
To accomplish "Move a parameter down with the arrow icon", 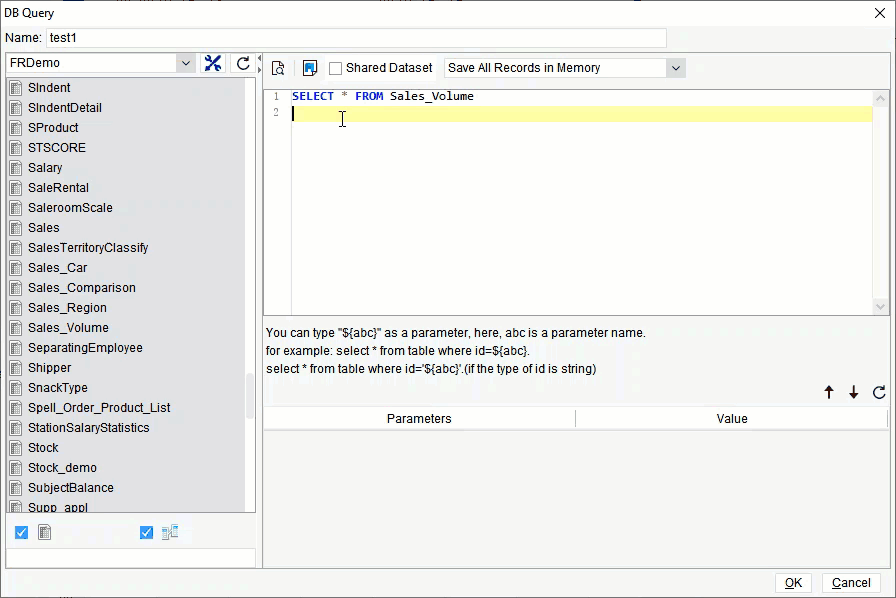I will (x=852, y=393).
